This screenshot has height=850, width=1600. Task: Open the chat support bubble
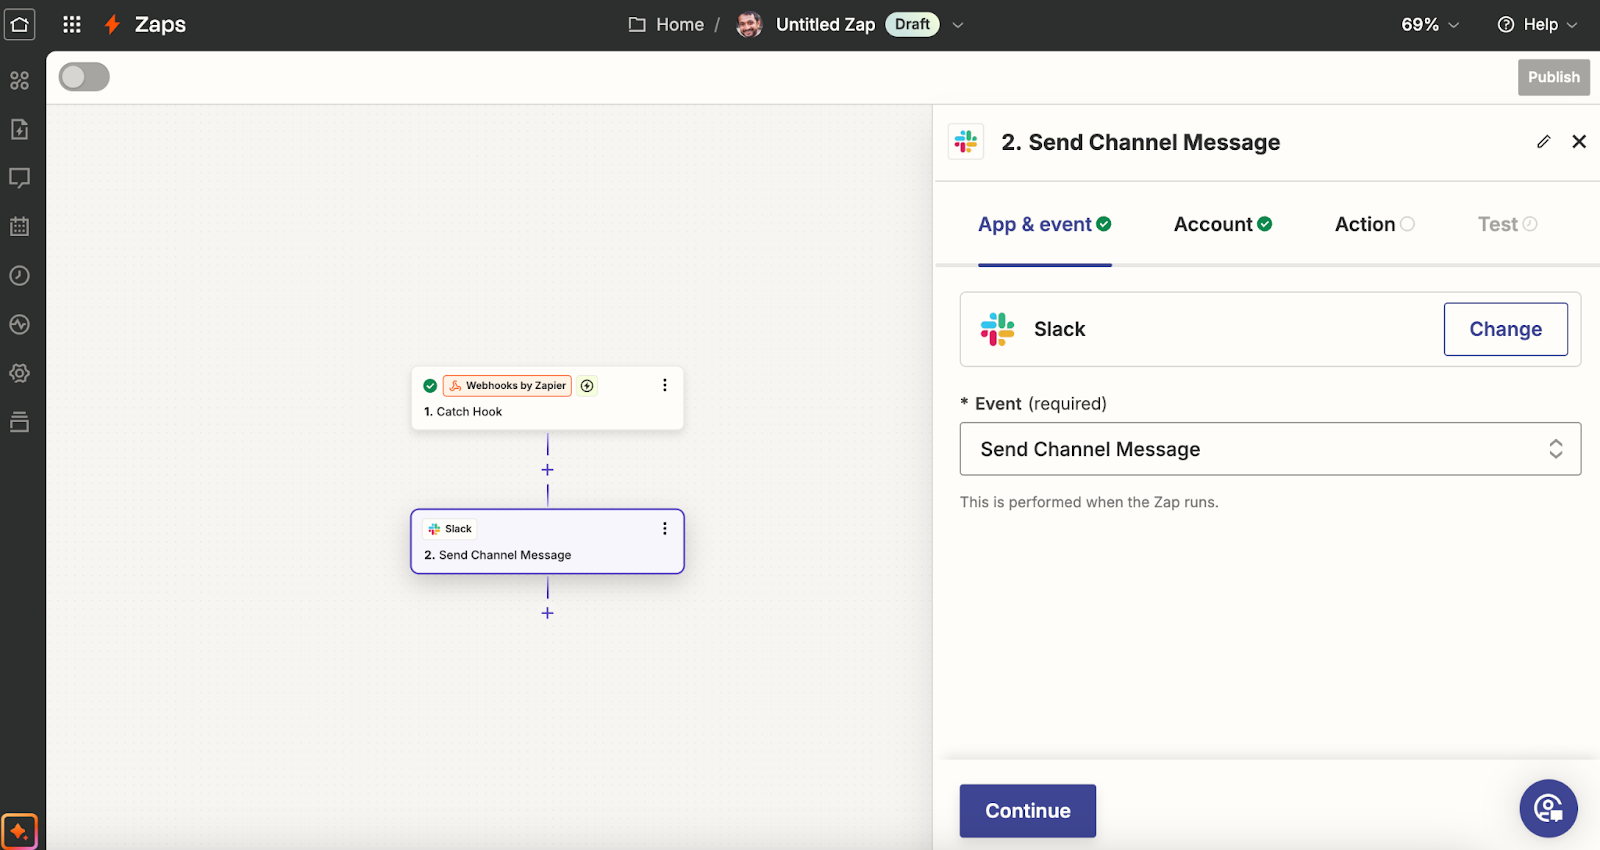[x=1548, y=808]
